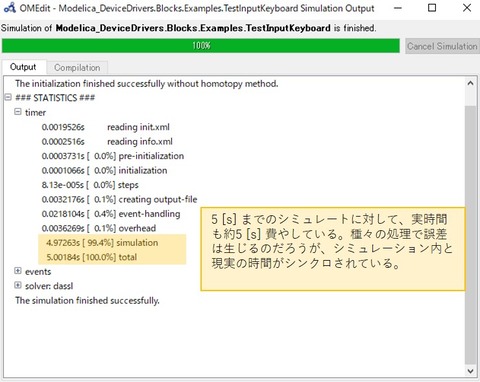Image resolution: width=480 pixels, height=382 pixels.
Task: Select the 'reading info.xml' timer row
Action: click(107, 142)
